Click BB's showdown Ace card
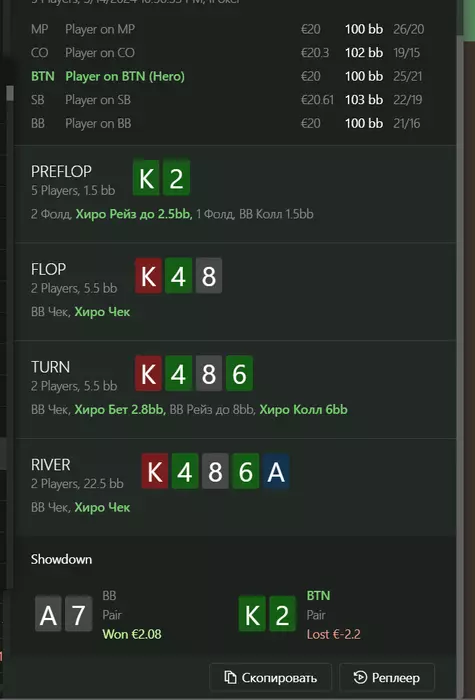The width and height of the screenshot is (475, 700). point(48,615)
